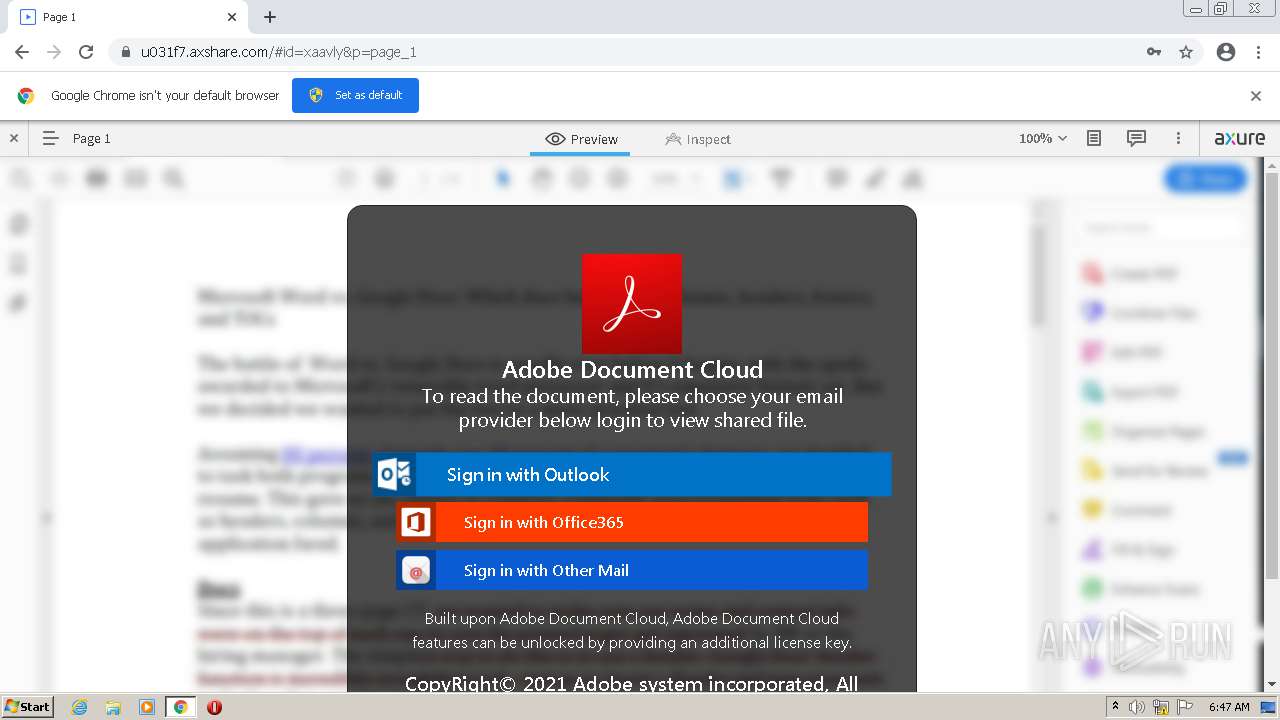Open the Axure more options menu
1280x720 pixels.
point(1178,139)
